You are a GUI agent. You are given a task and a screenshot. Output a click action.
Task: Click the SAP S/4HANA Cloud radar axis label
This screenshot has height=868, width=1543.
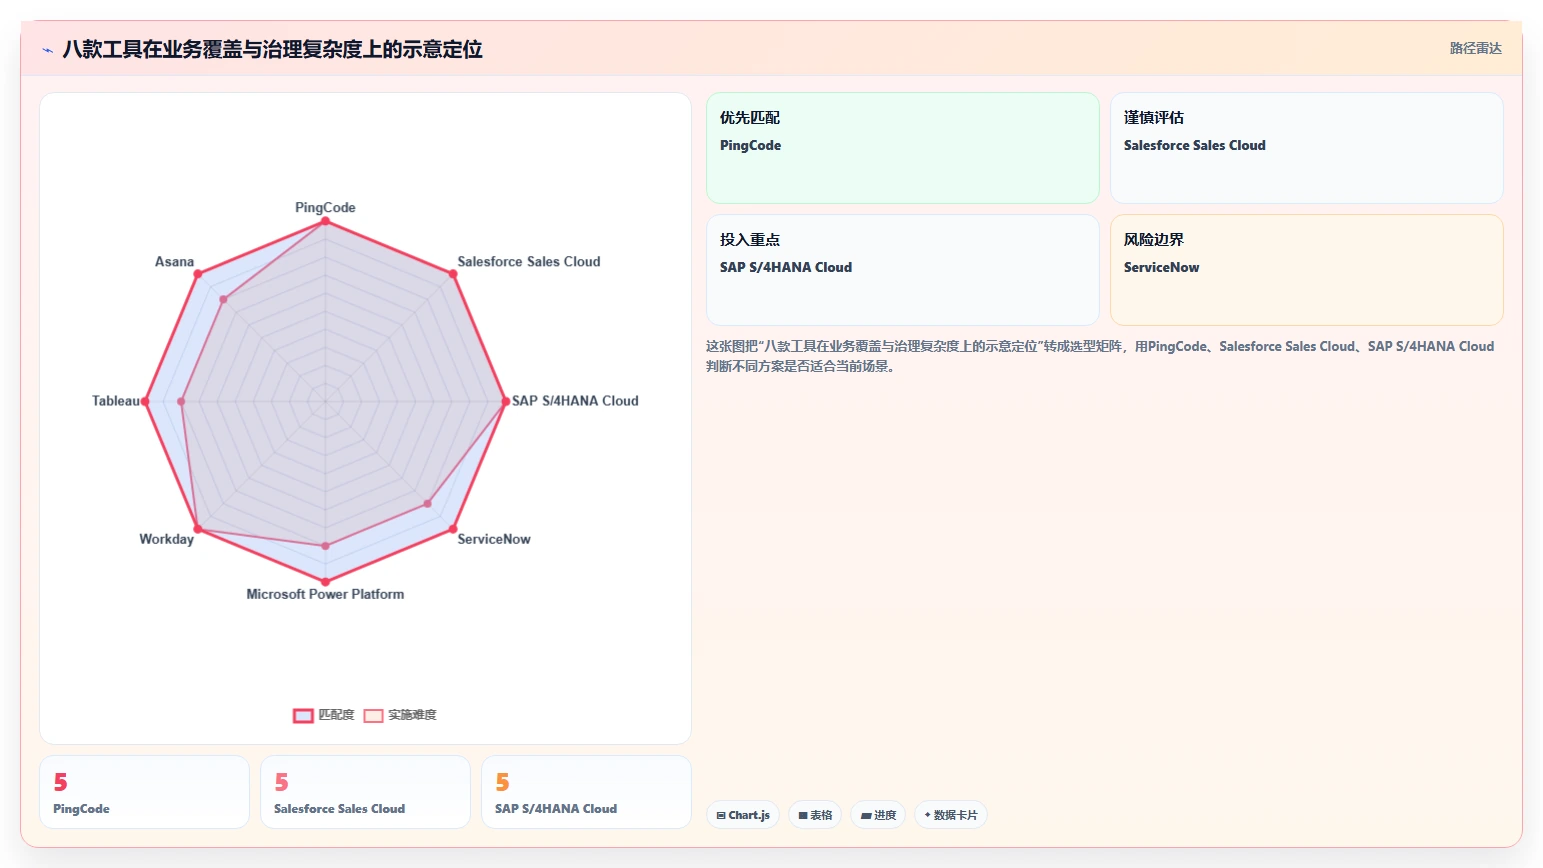pos(575,400)
